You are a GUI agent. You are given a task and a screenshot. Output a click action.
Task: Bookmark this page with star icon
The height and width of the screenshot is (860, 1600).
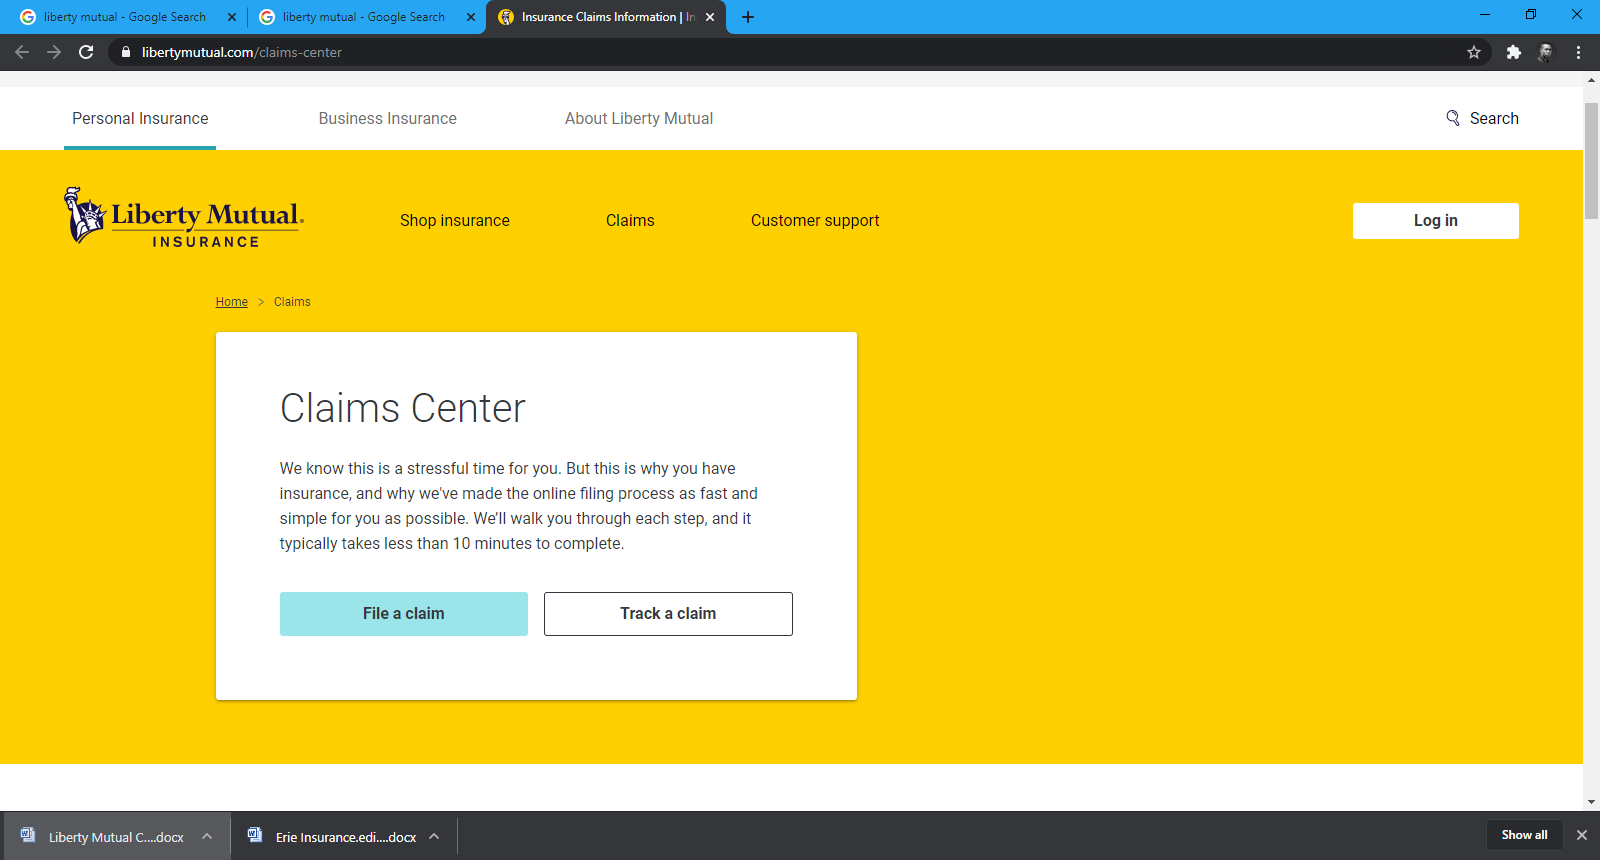[x=1474, y=52]
